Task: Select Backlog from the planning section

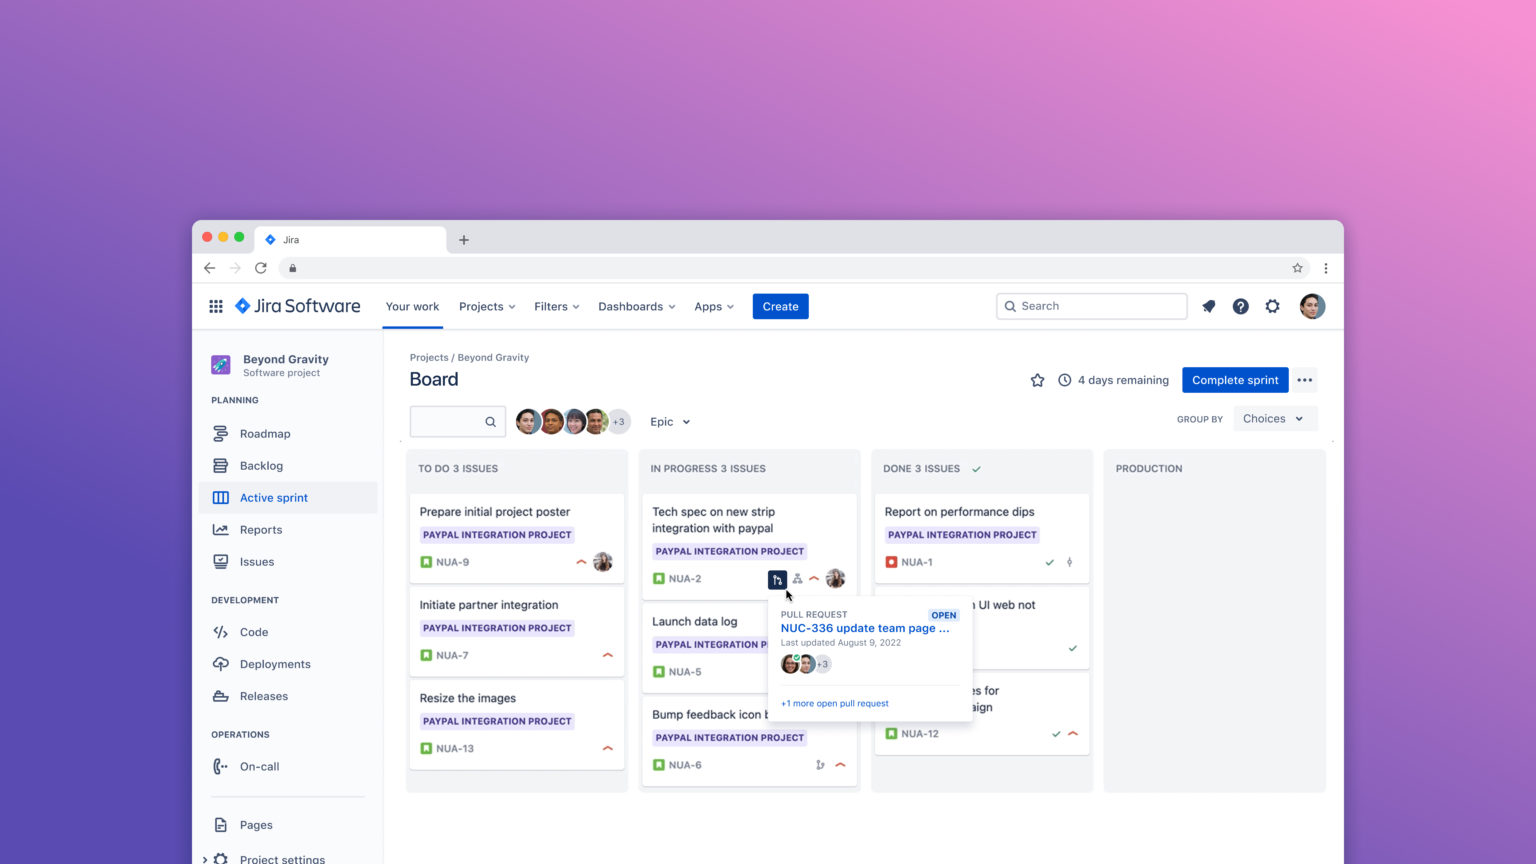Action: pos(260,465)
